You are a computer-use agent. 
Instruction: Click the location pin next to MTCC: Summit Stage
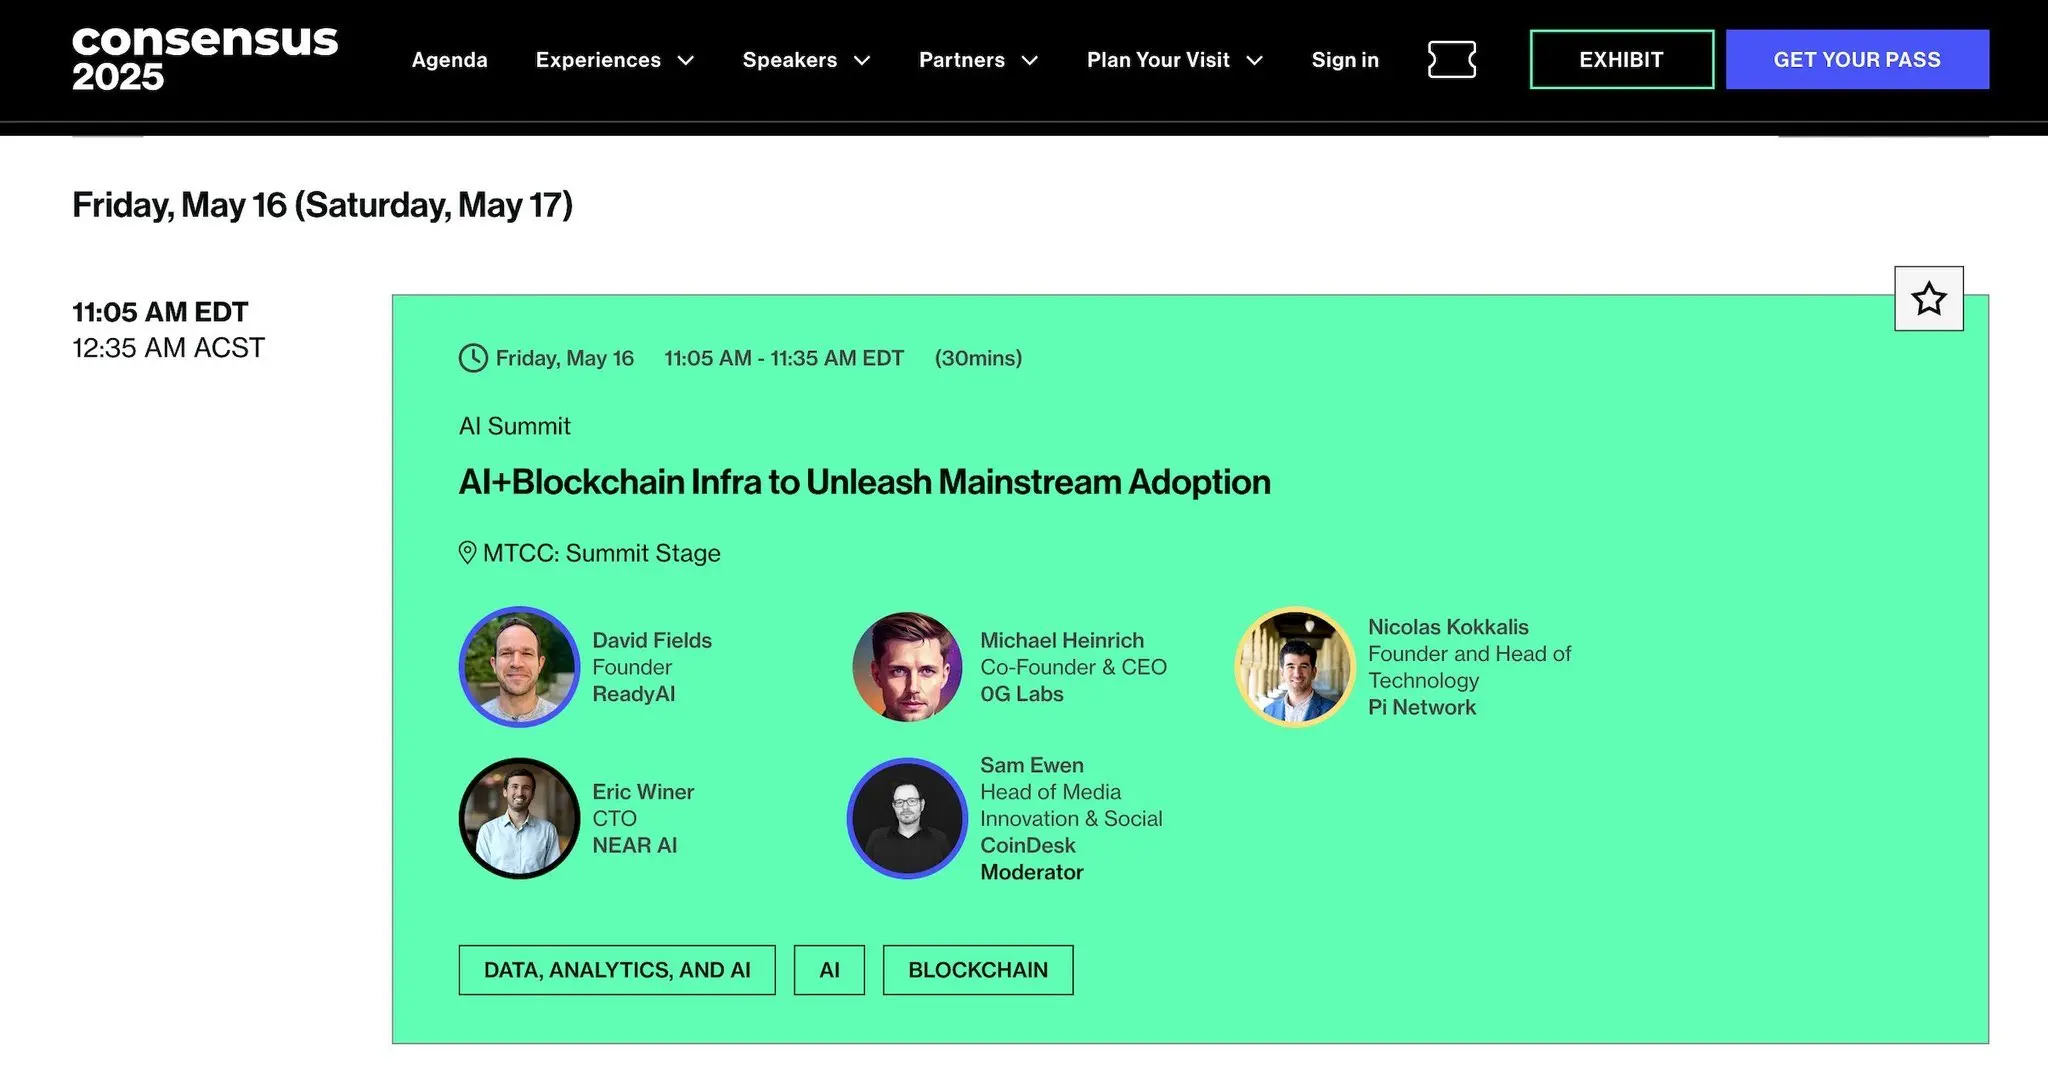[467, 553]
